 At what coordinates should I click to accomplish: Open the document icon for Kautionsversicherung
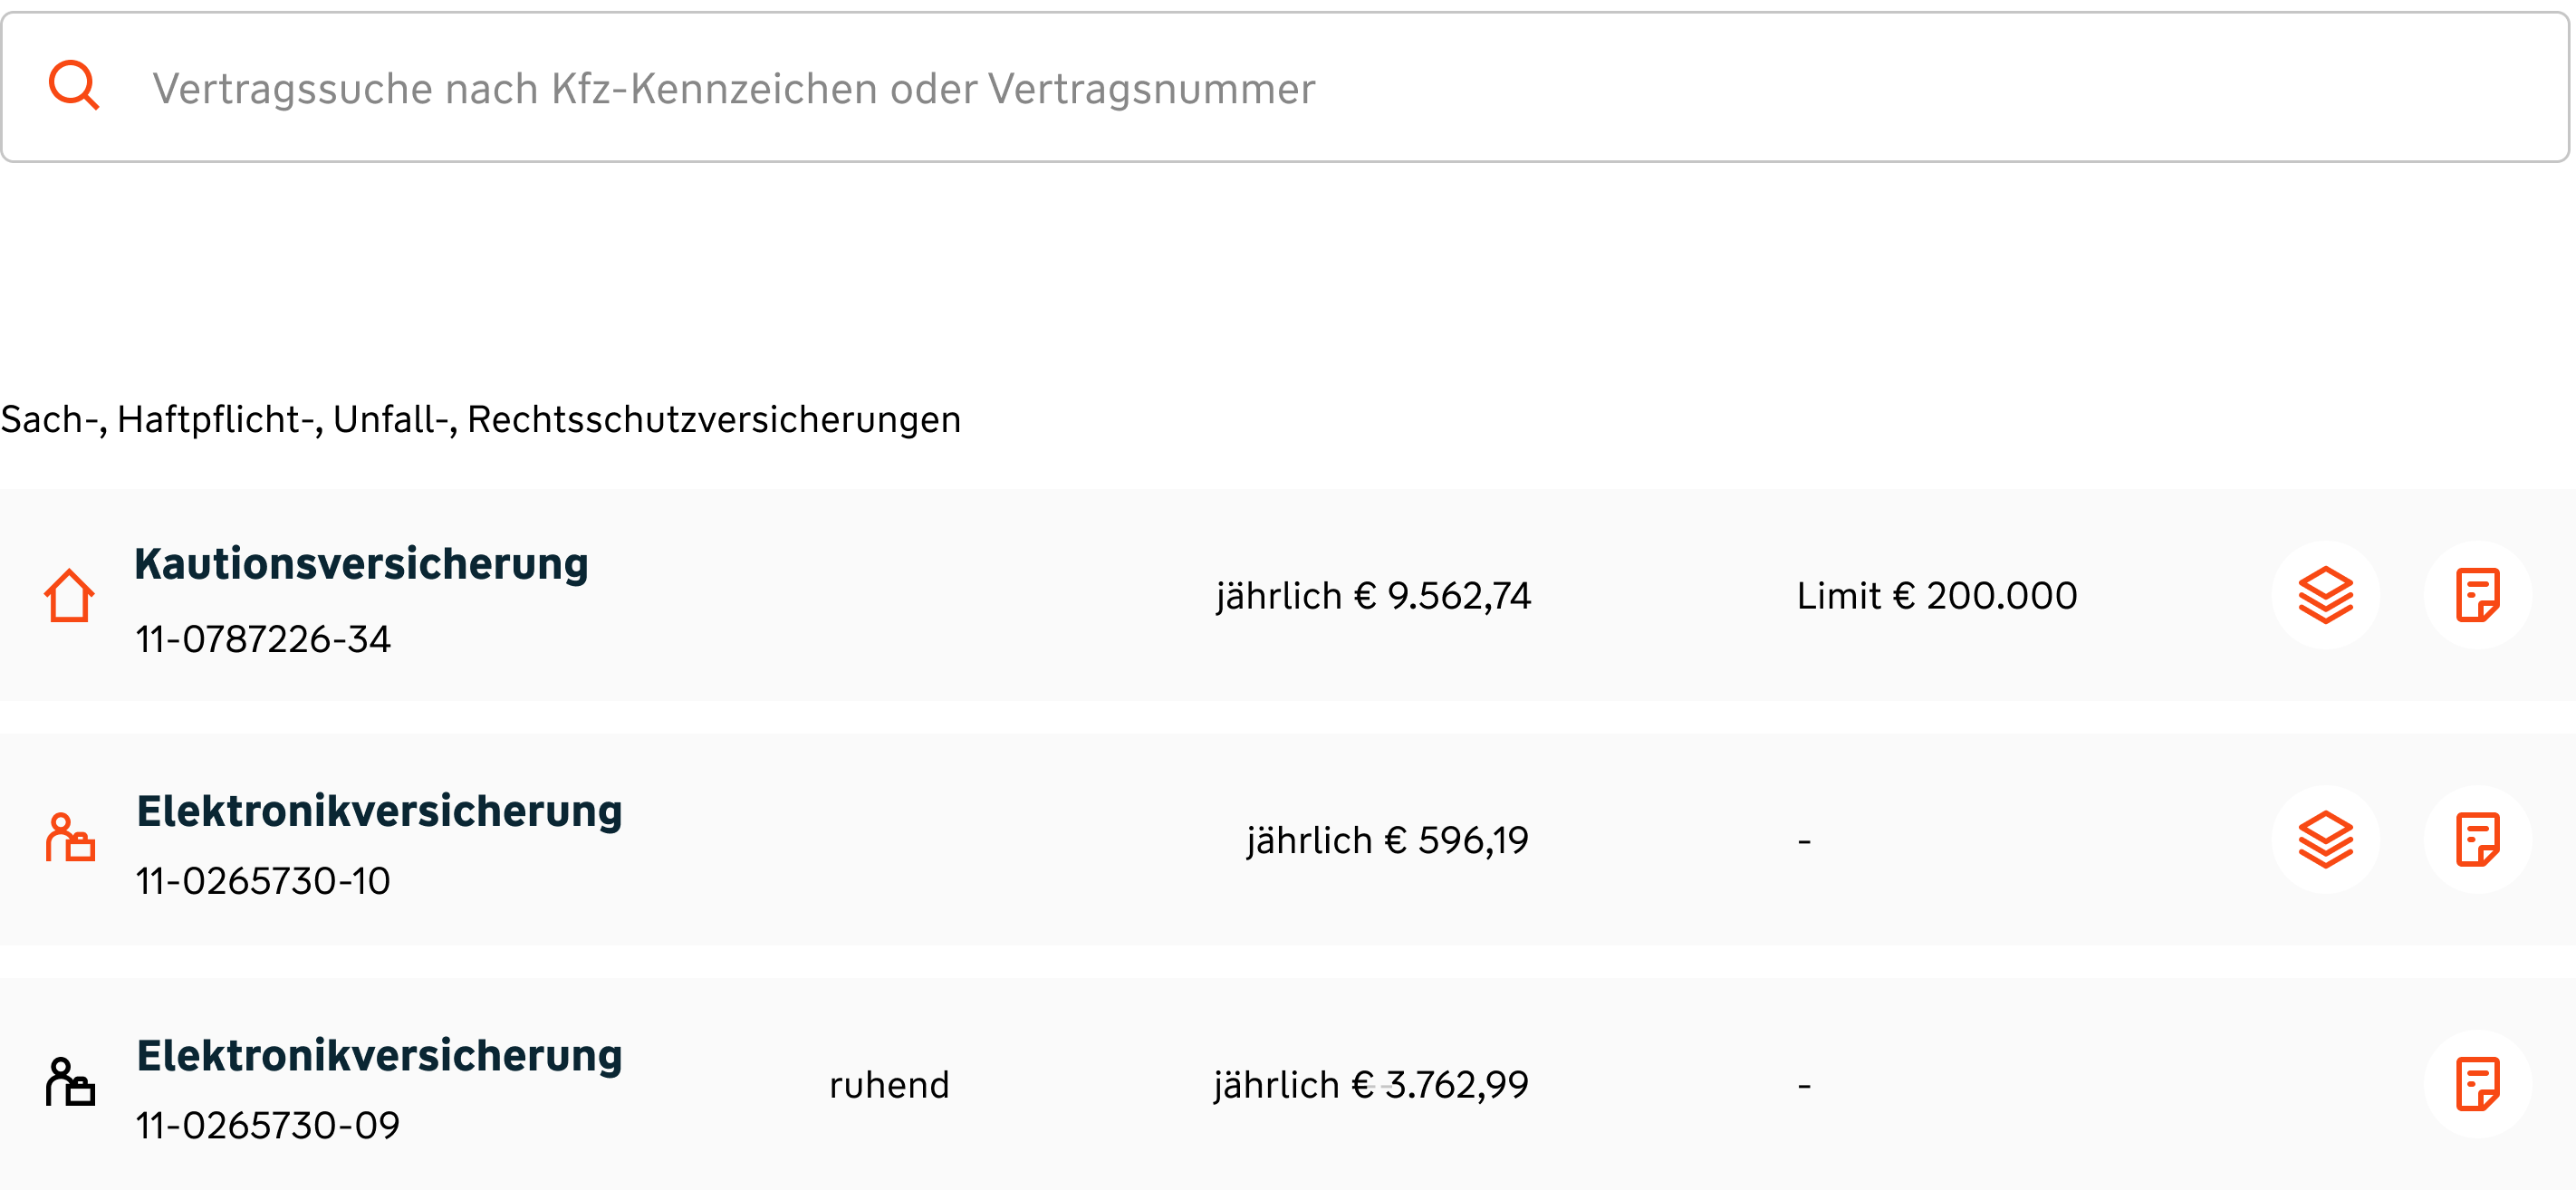pyautogui.click(x=2477, y=595)
